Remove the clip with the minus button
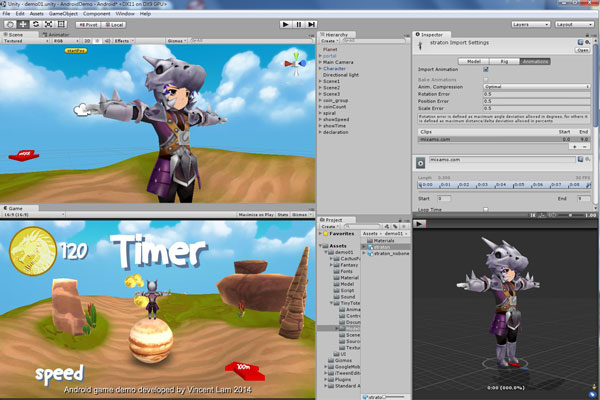 (x=585, y=147)
